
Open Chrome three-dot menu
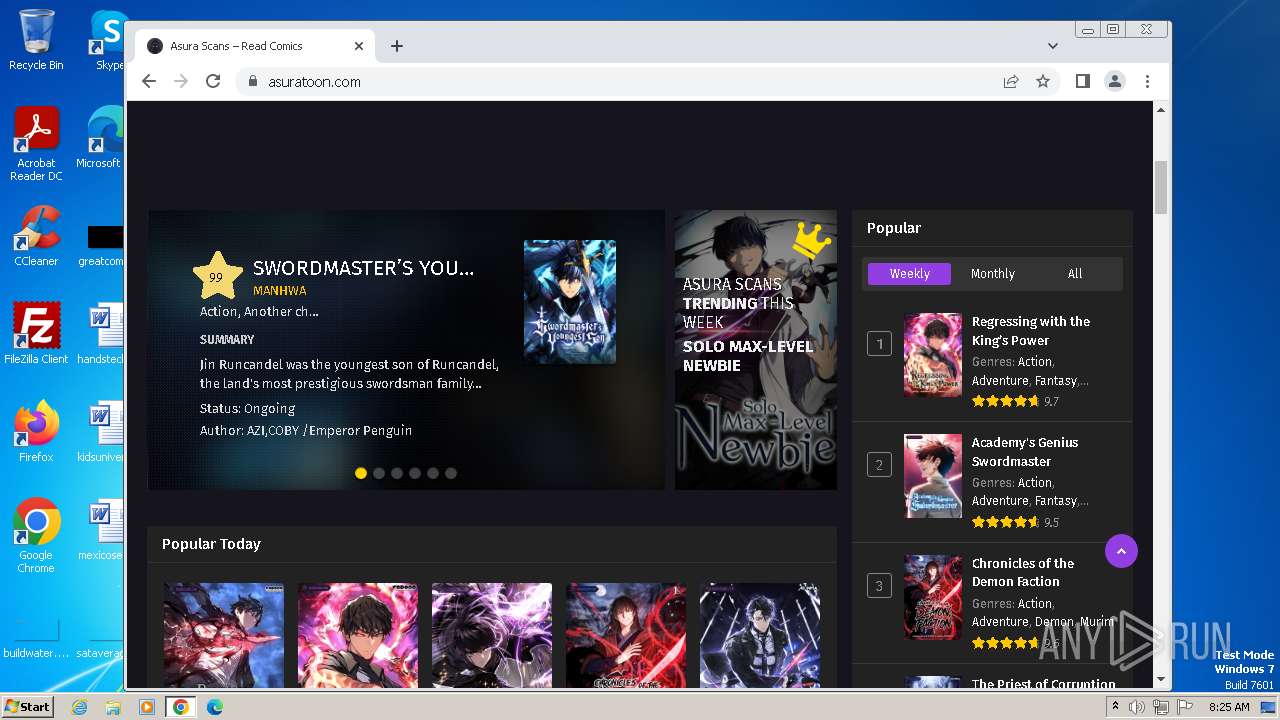tap(1147, 82)
